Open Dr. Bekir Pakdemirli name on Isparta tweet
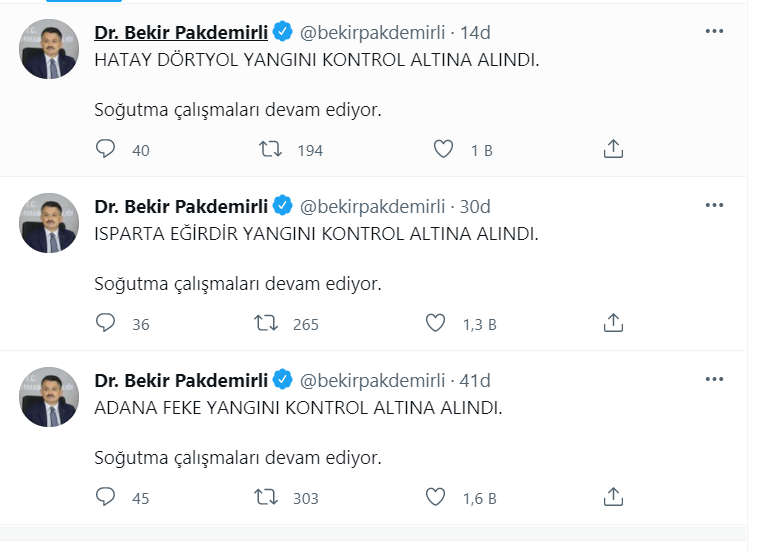767x553 pixels. (180, 207)
